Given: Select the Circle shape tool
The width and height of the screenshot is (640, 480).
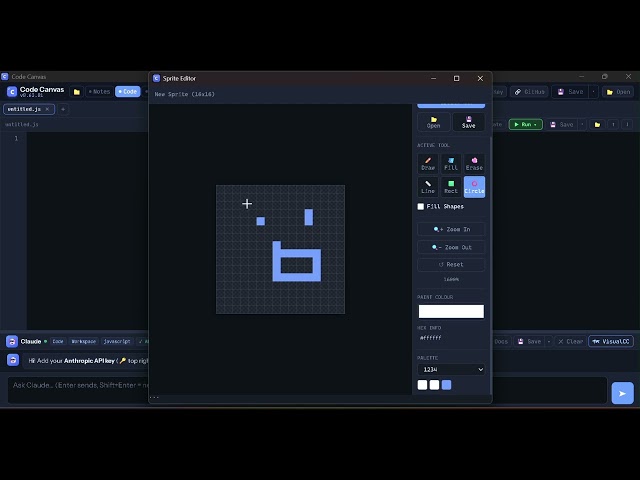Looking at the screenshot, I should pos(474,187).
